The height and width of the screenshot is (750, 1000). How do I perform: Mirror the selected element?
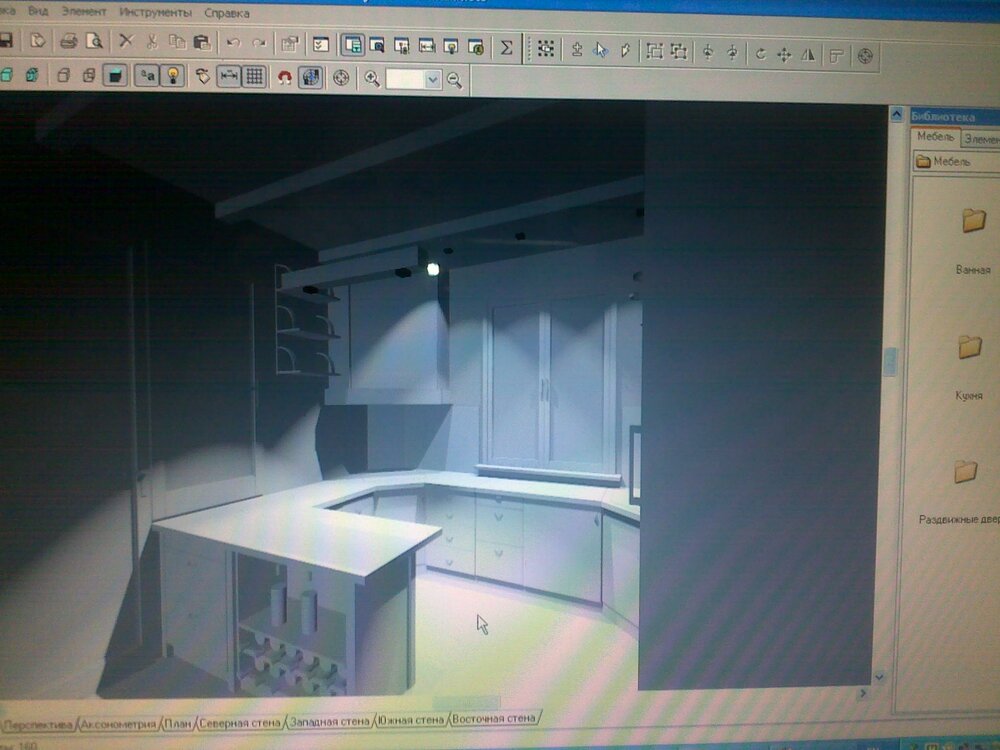tap(808, 55)
